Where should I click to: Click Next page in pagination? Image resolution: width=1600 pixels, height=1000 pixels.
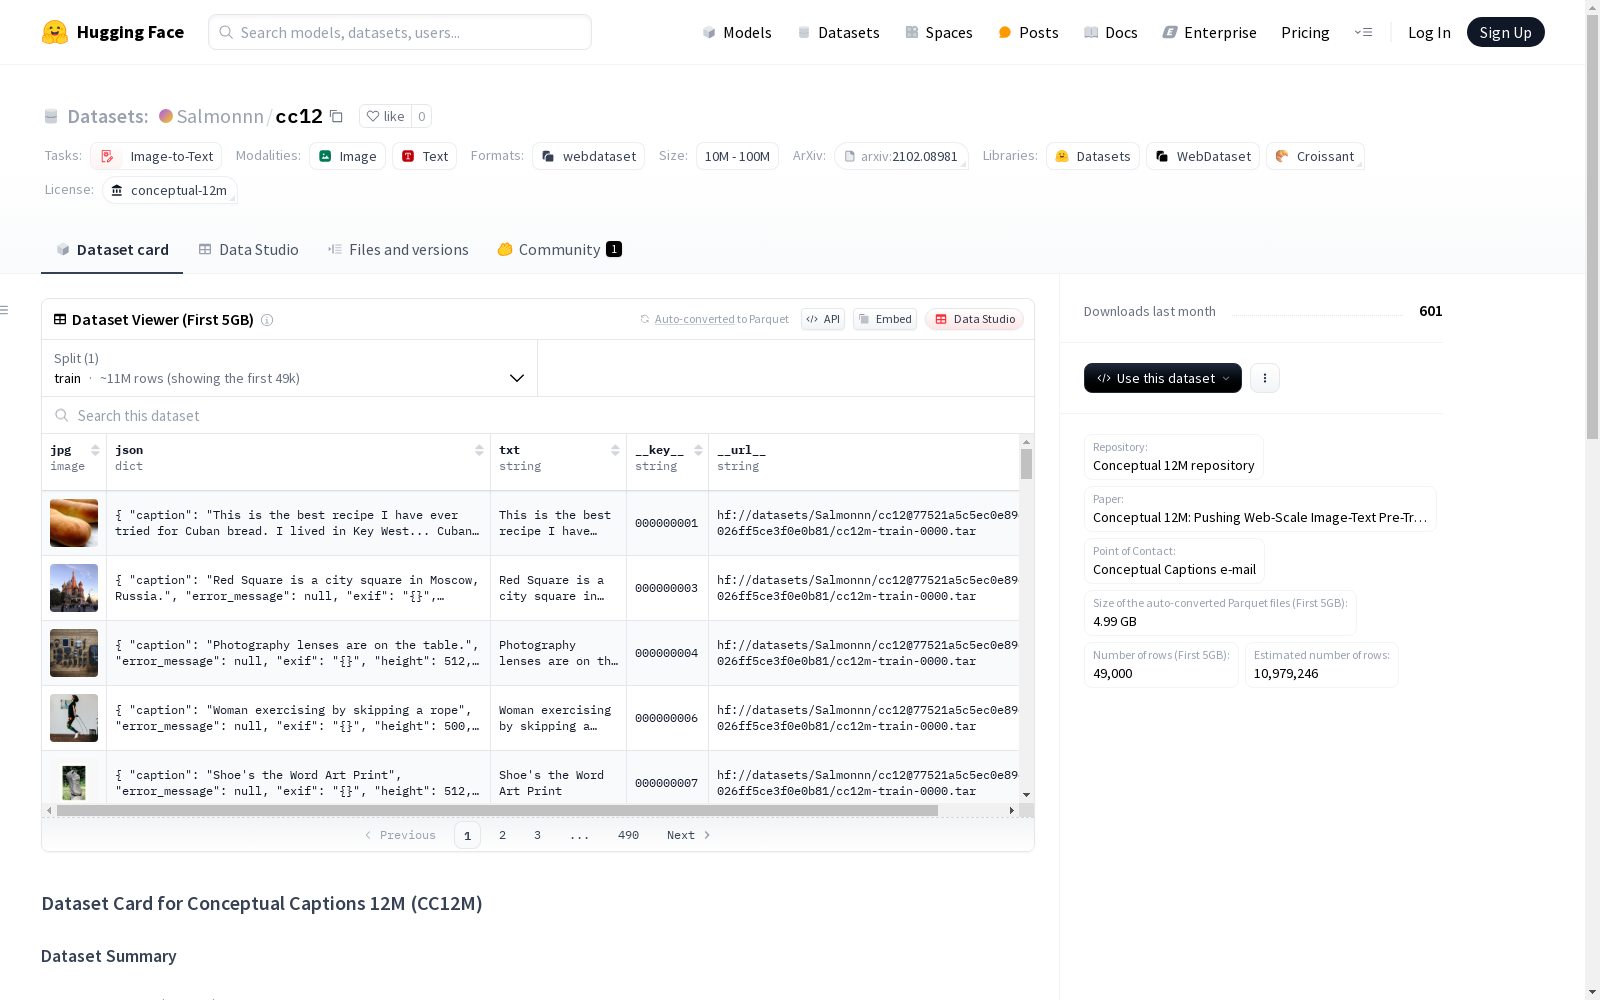point(689,835)
